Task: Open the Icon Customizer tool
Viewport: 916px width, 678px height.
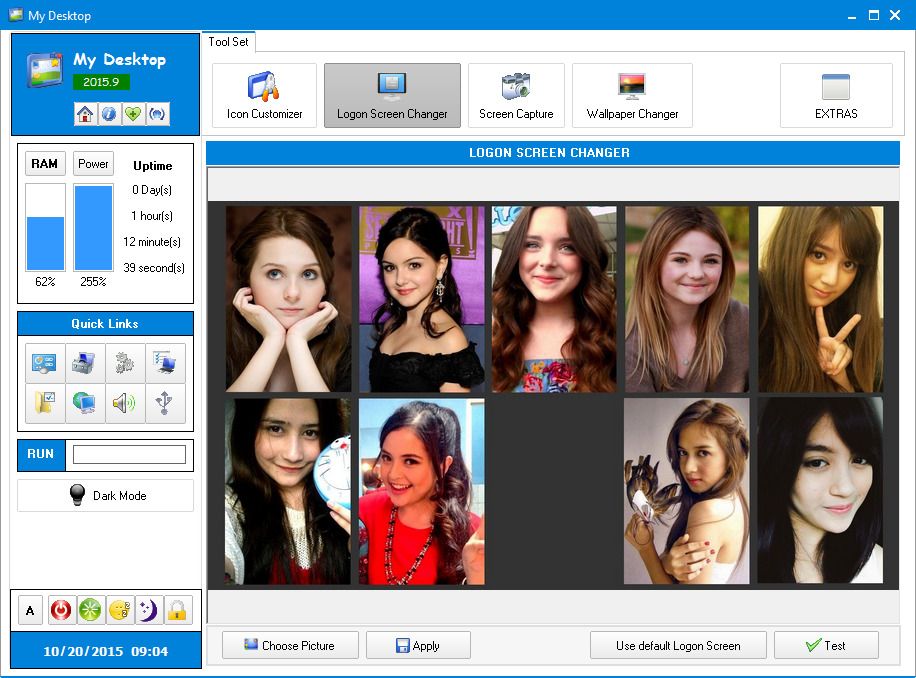Action: point(262,95)
